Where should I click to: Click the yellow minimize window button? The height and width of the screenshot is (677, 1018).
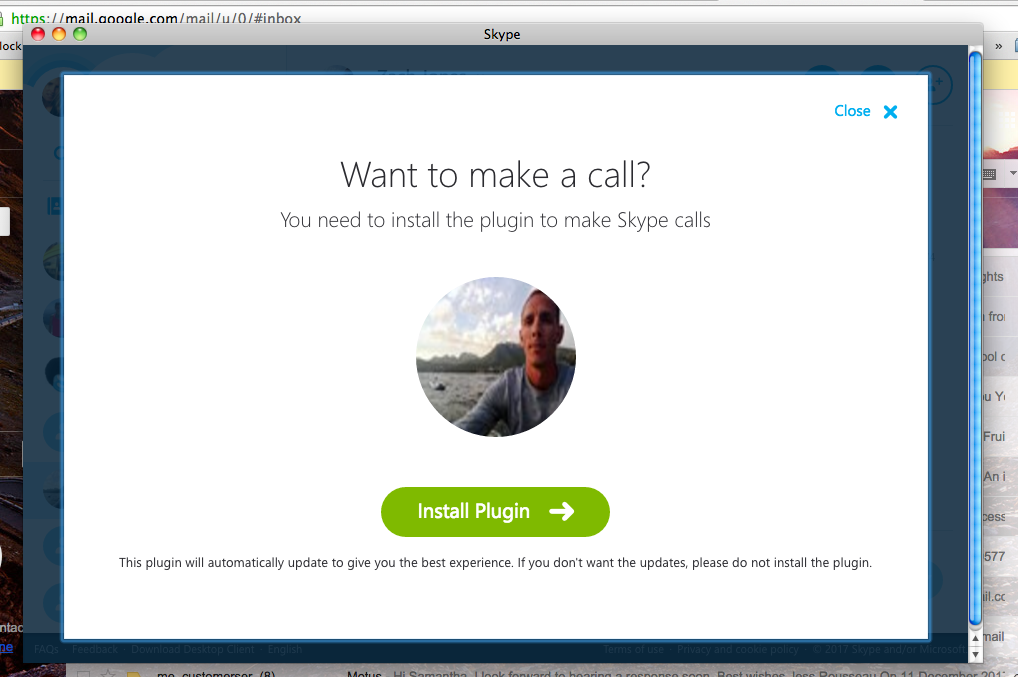pos(59,34)
